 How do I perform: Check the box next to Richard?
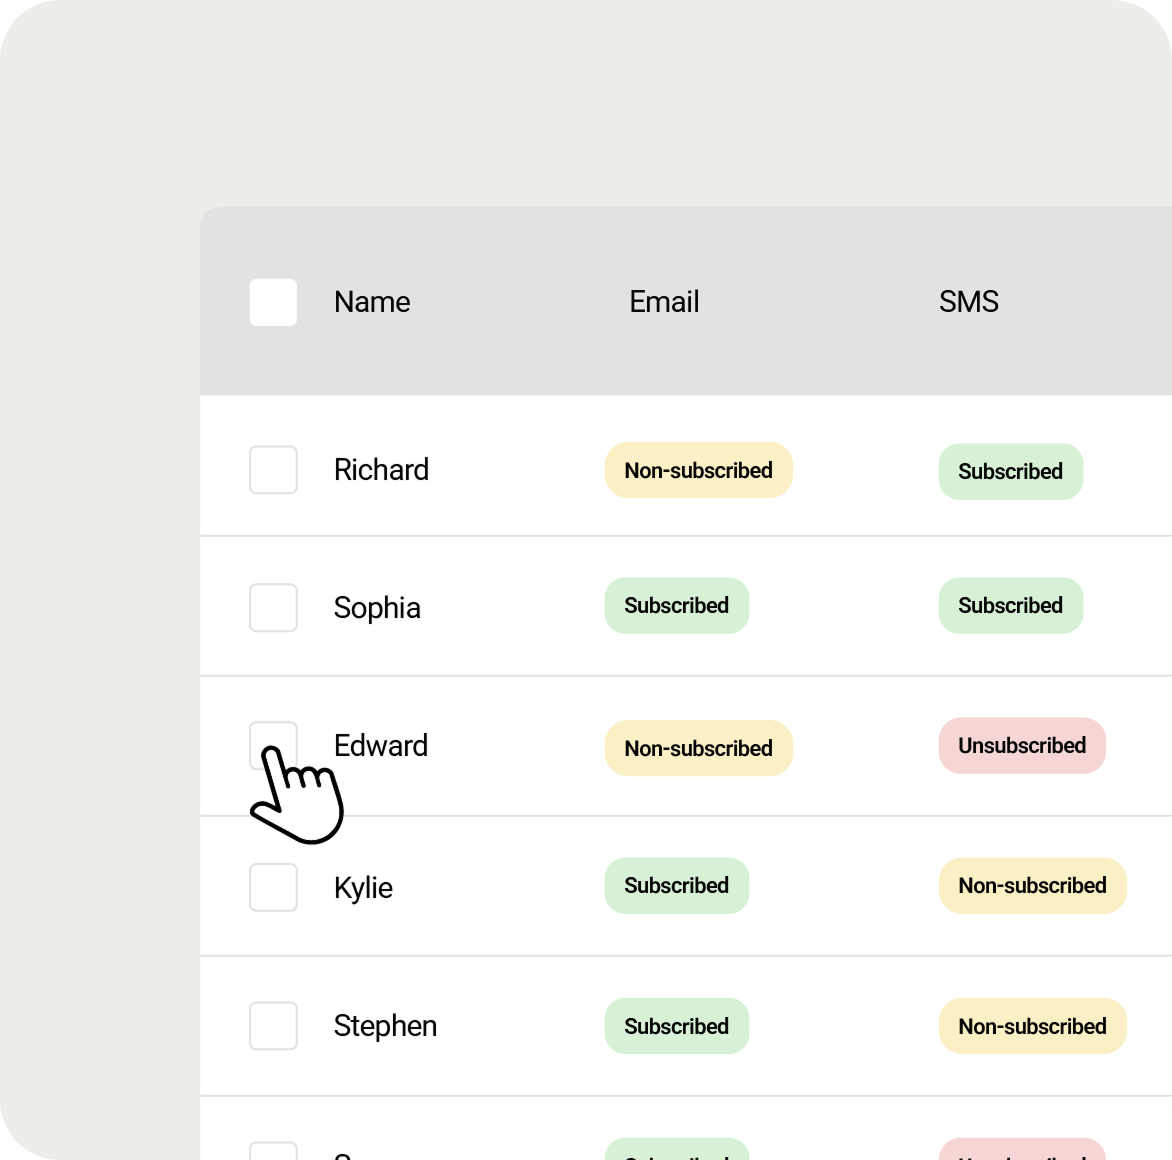click(273, 470)
